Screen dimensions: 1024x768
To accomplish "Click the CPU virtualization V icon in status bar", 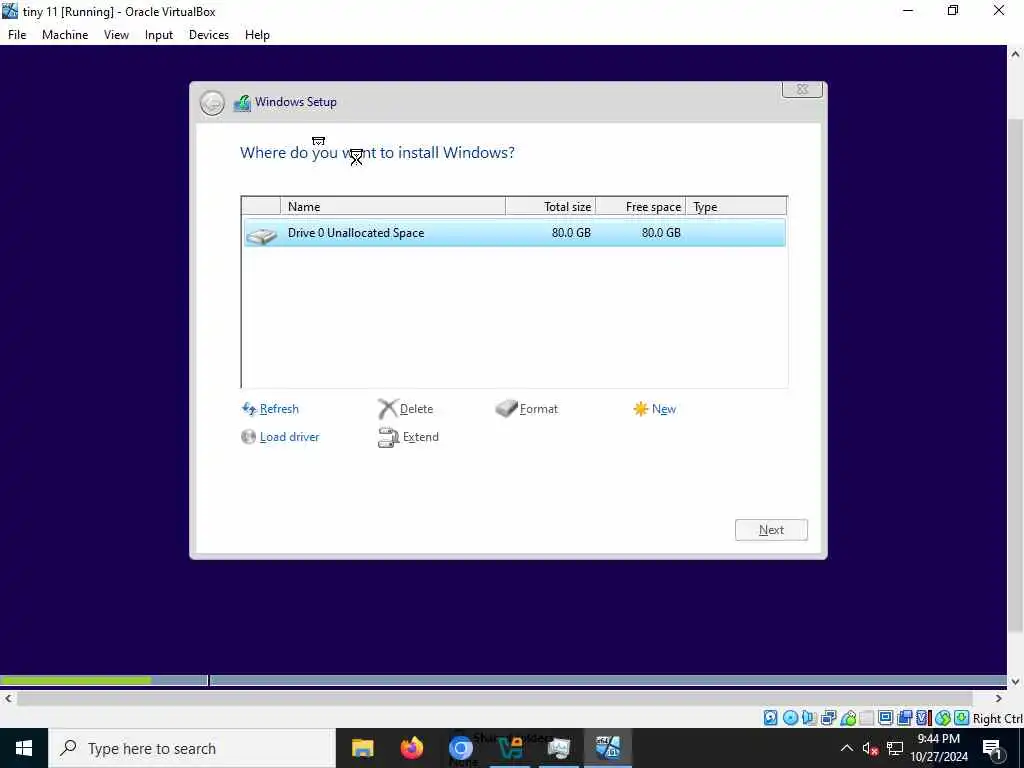I will (x=923, y=718).
